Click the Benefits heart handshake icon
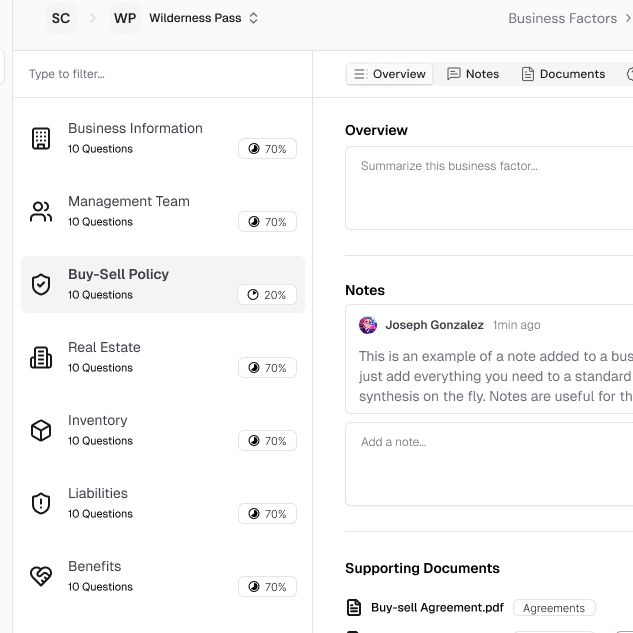The image size is (633, 633). coord(41,577)
